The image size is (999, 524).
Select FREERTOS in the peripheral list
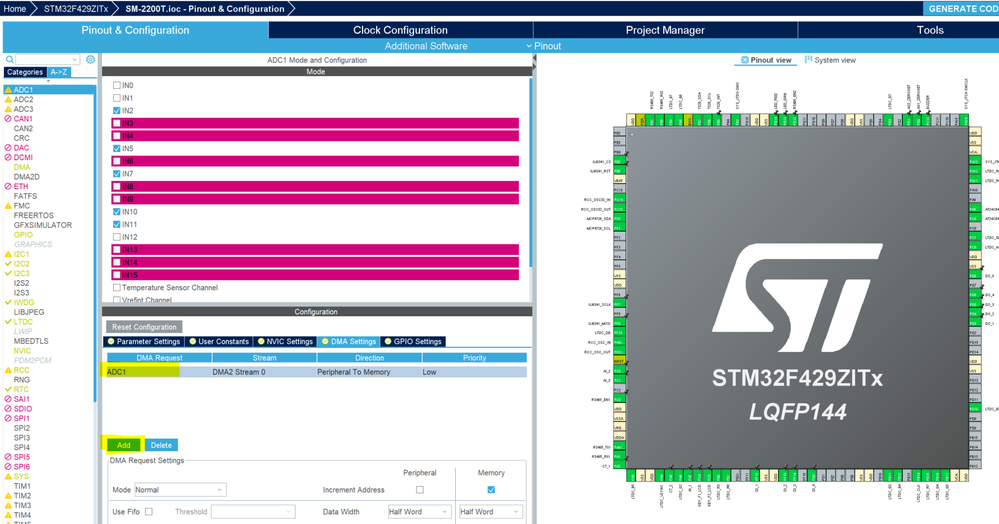(34, 215)
